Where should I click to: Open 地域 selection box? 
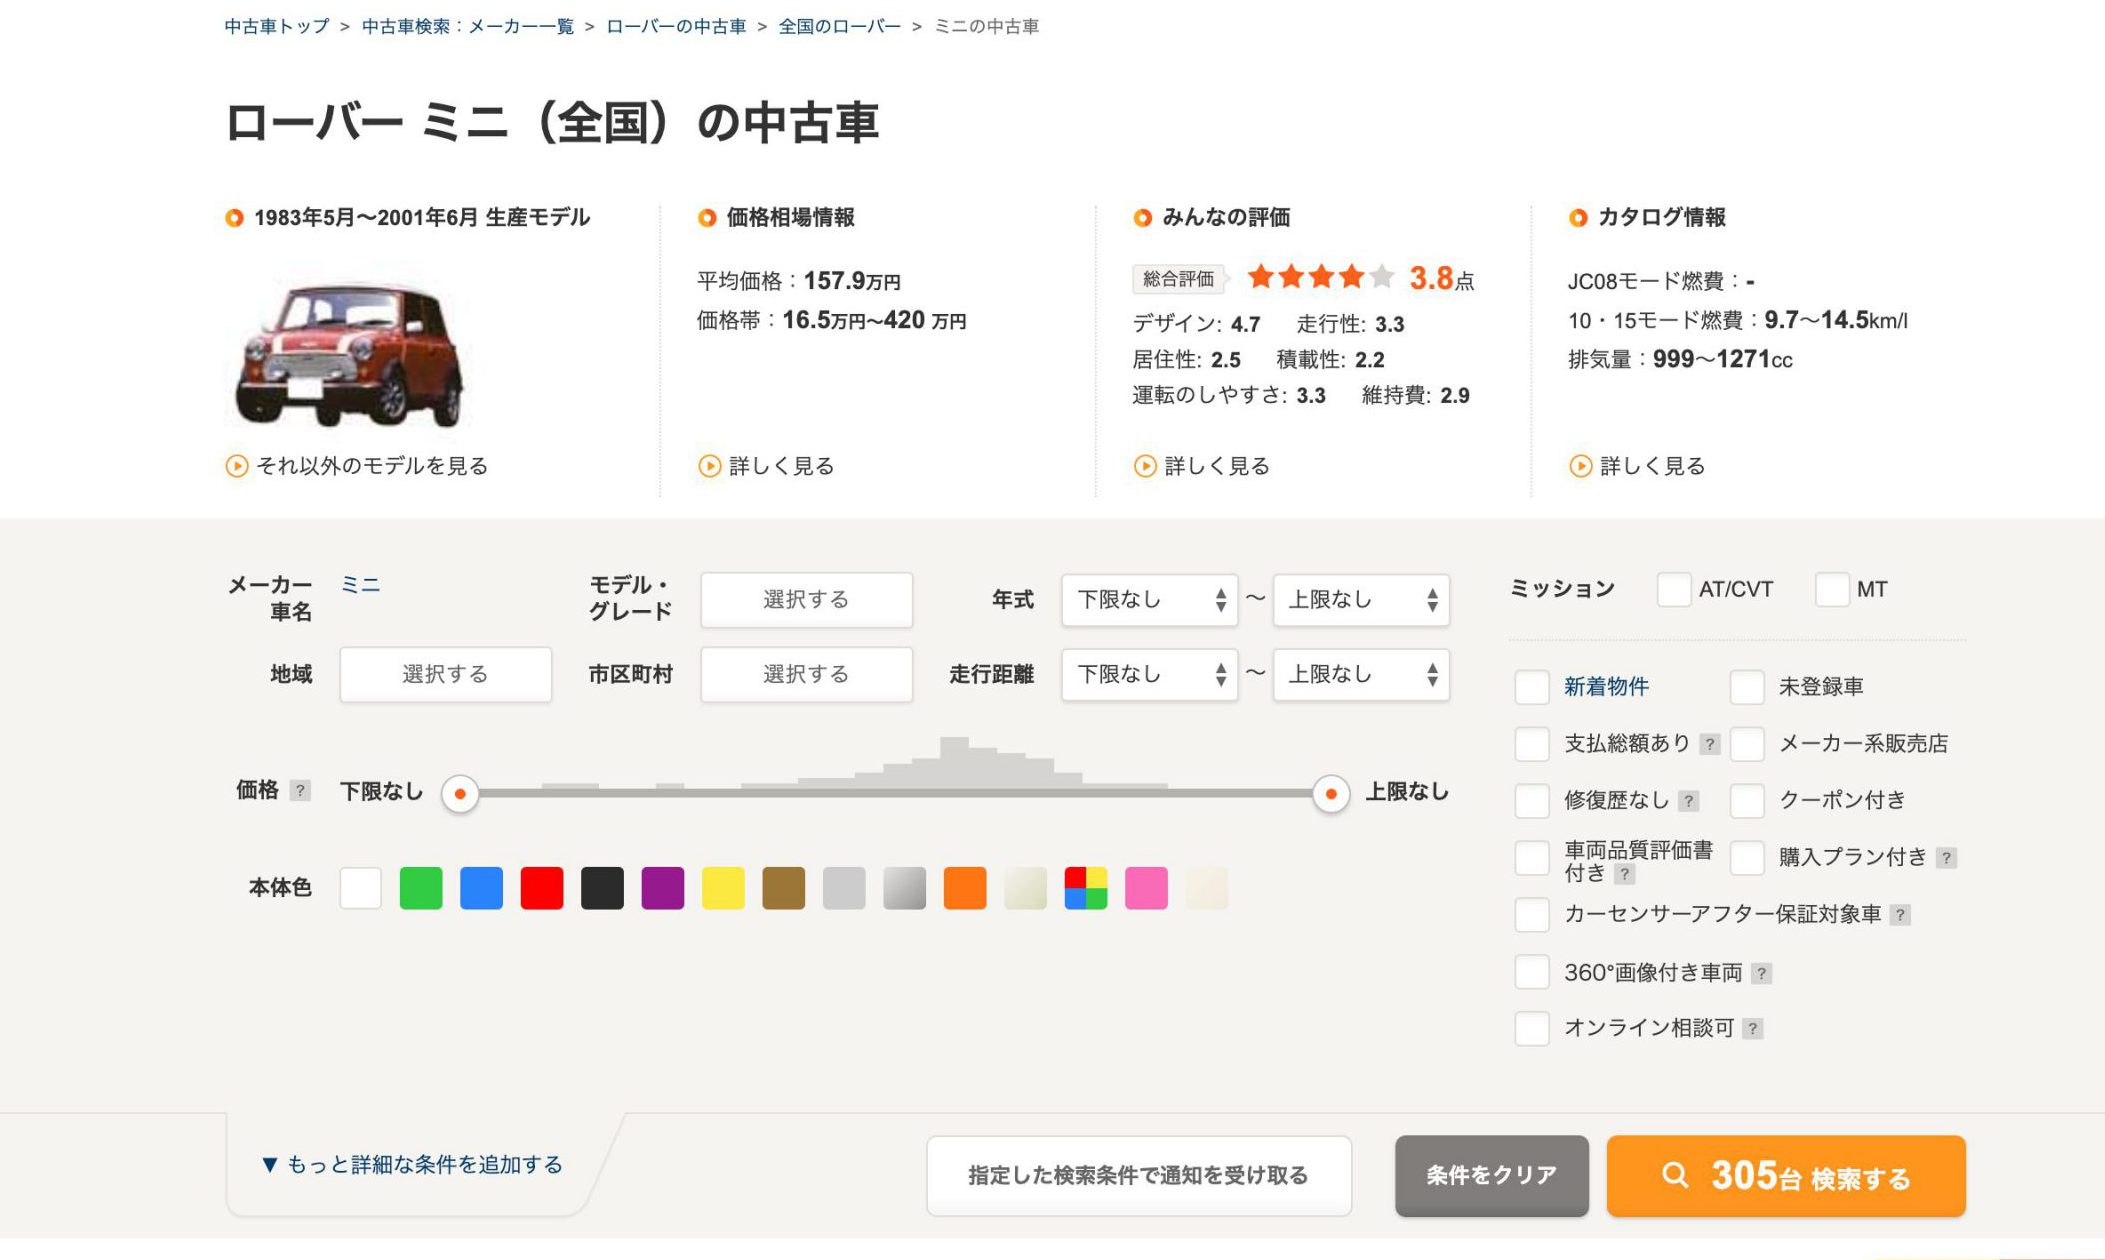(x=446, y=675)
